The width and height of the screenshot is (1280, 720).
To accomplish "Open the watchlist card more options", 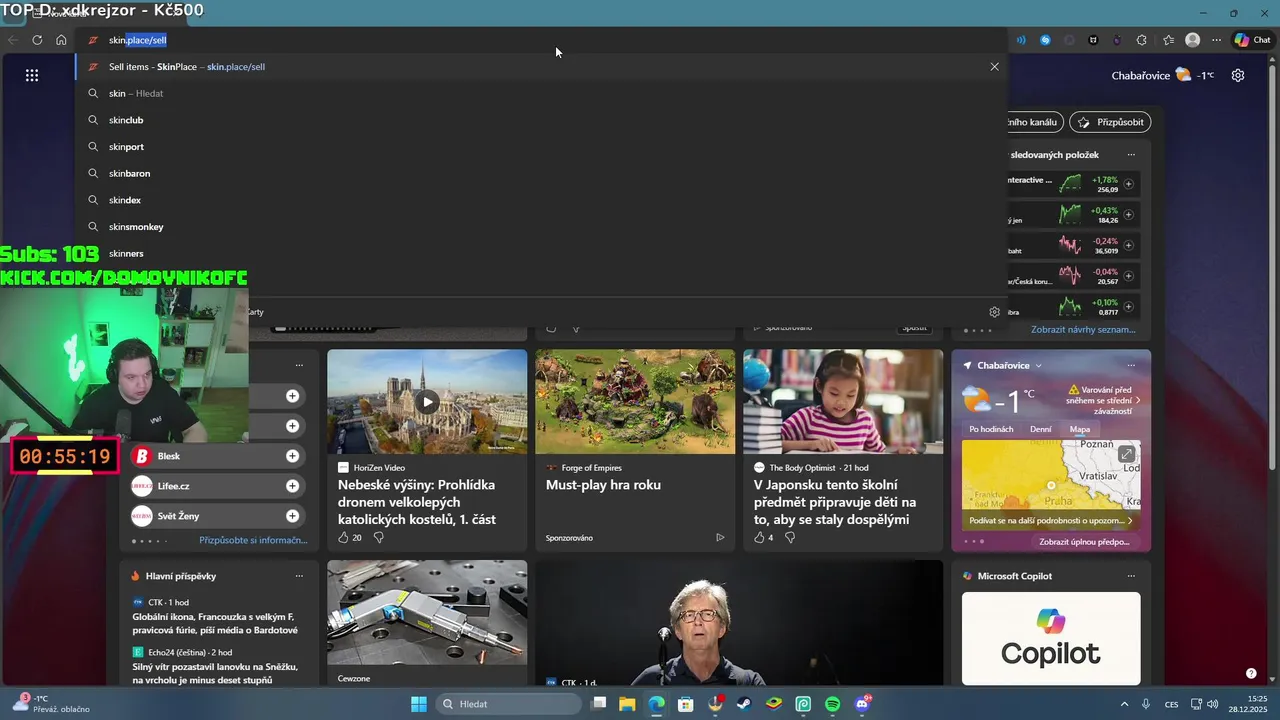I will pos(1131,155).
